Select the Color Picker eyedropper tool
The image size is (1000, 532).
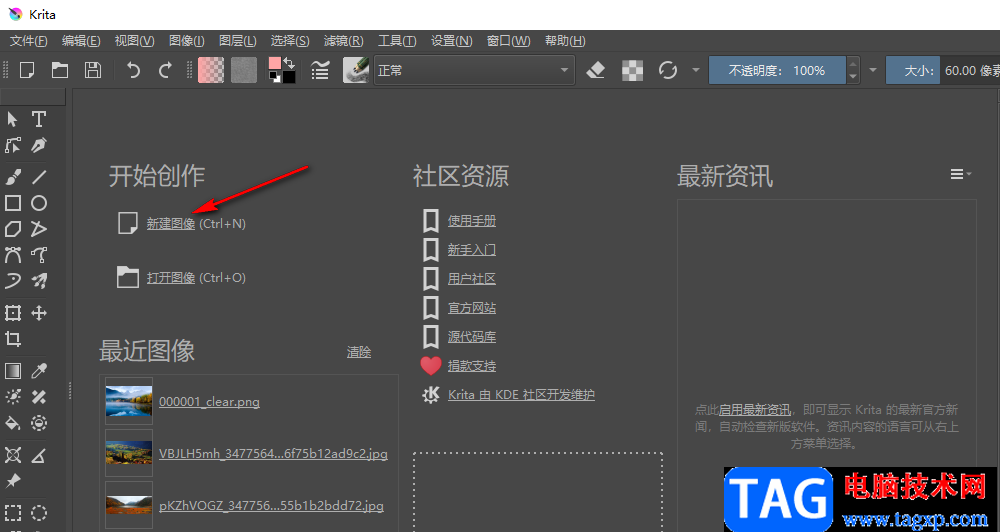(x=39, y=371)
